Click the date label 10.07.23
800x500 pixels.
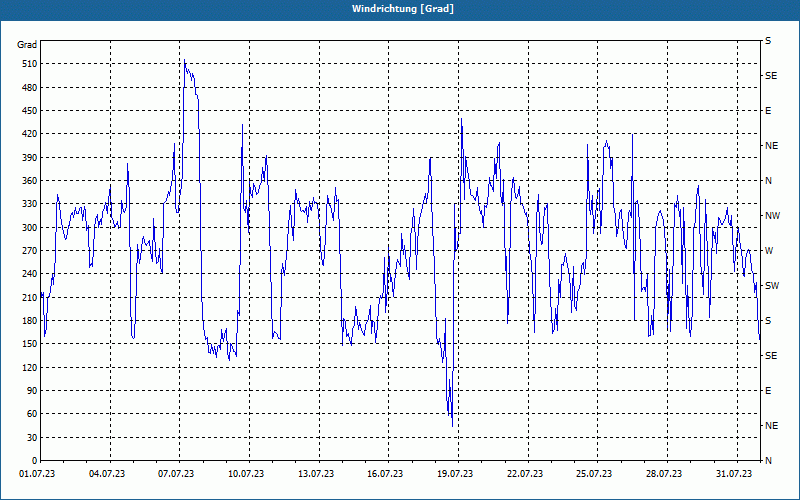(246, 474)
